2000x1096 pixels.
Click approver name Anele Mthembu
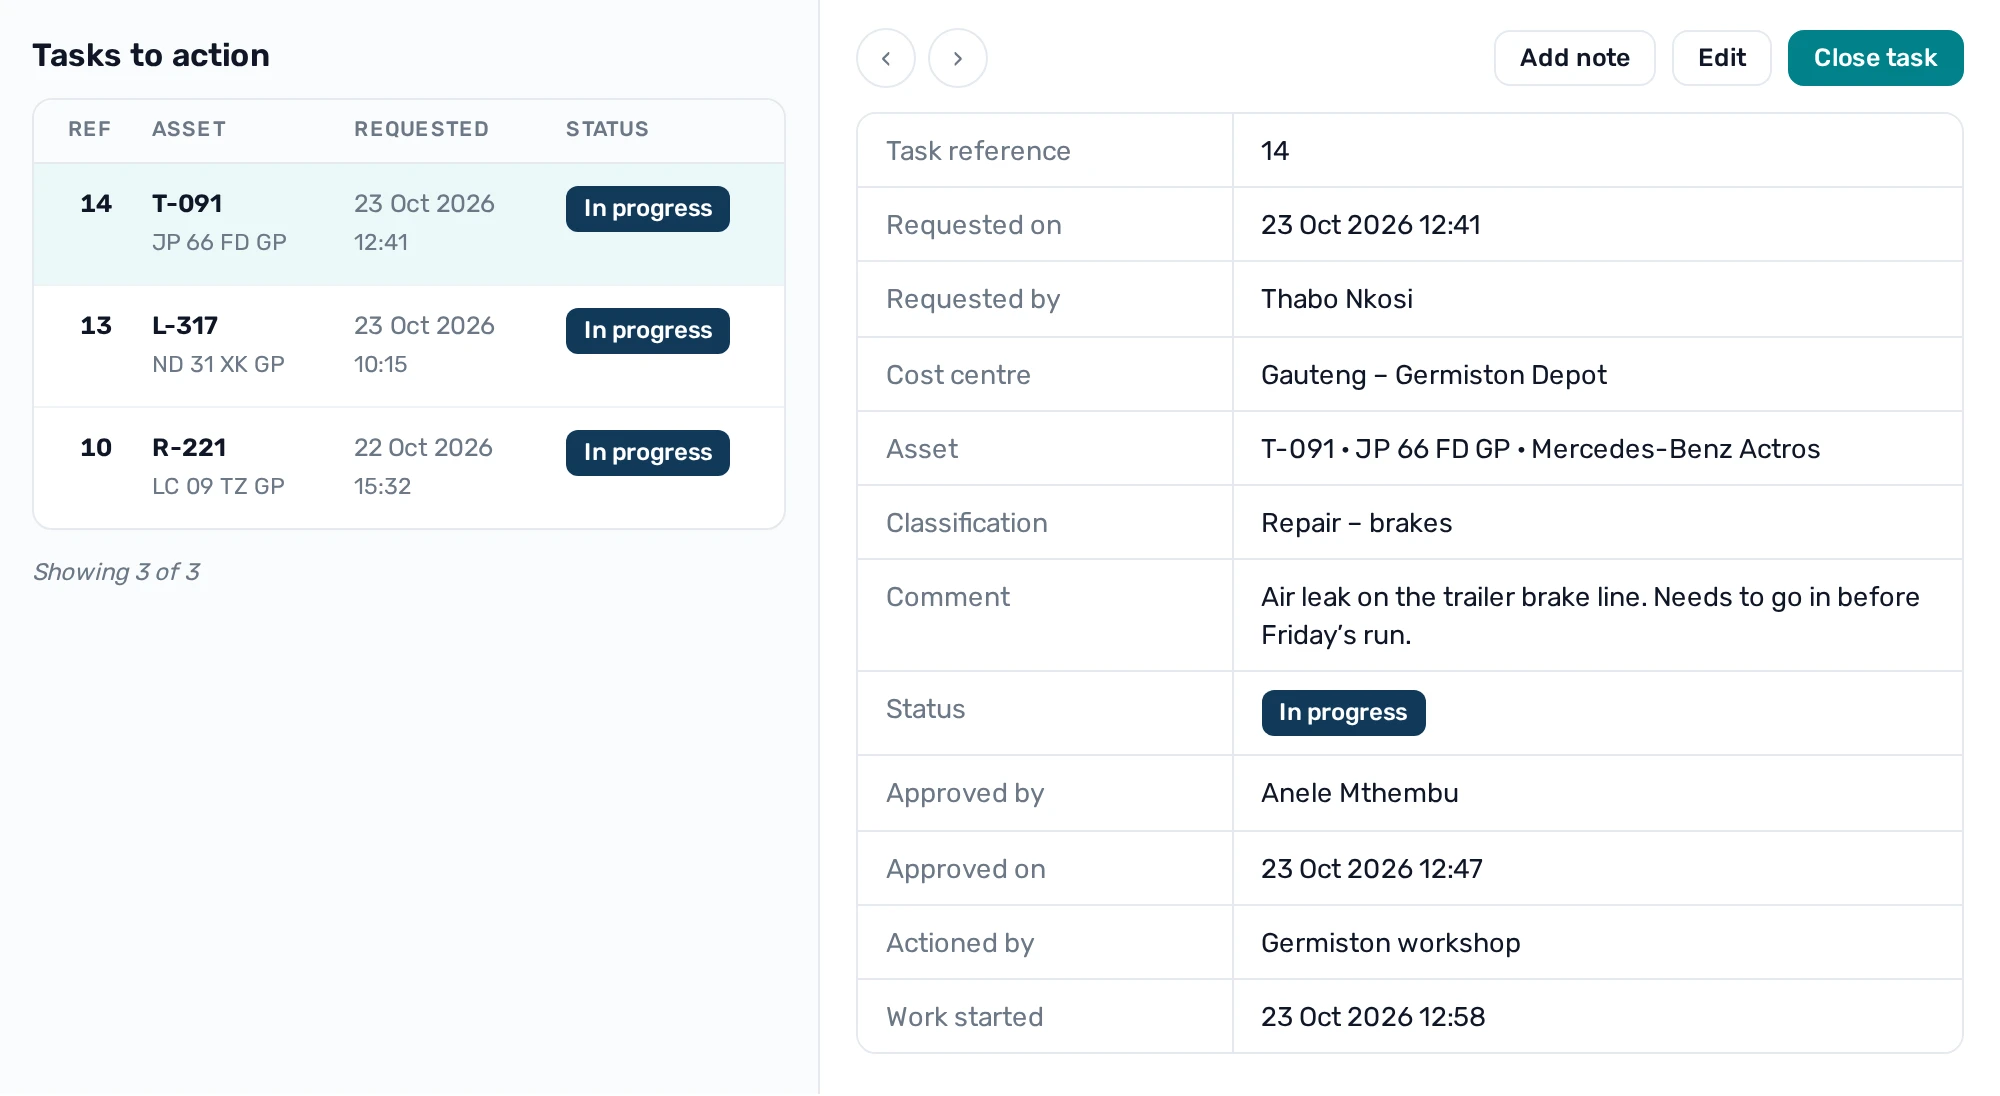pyautogui.click(x=1360, y=793)
